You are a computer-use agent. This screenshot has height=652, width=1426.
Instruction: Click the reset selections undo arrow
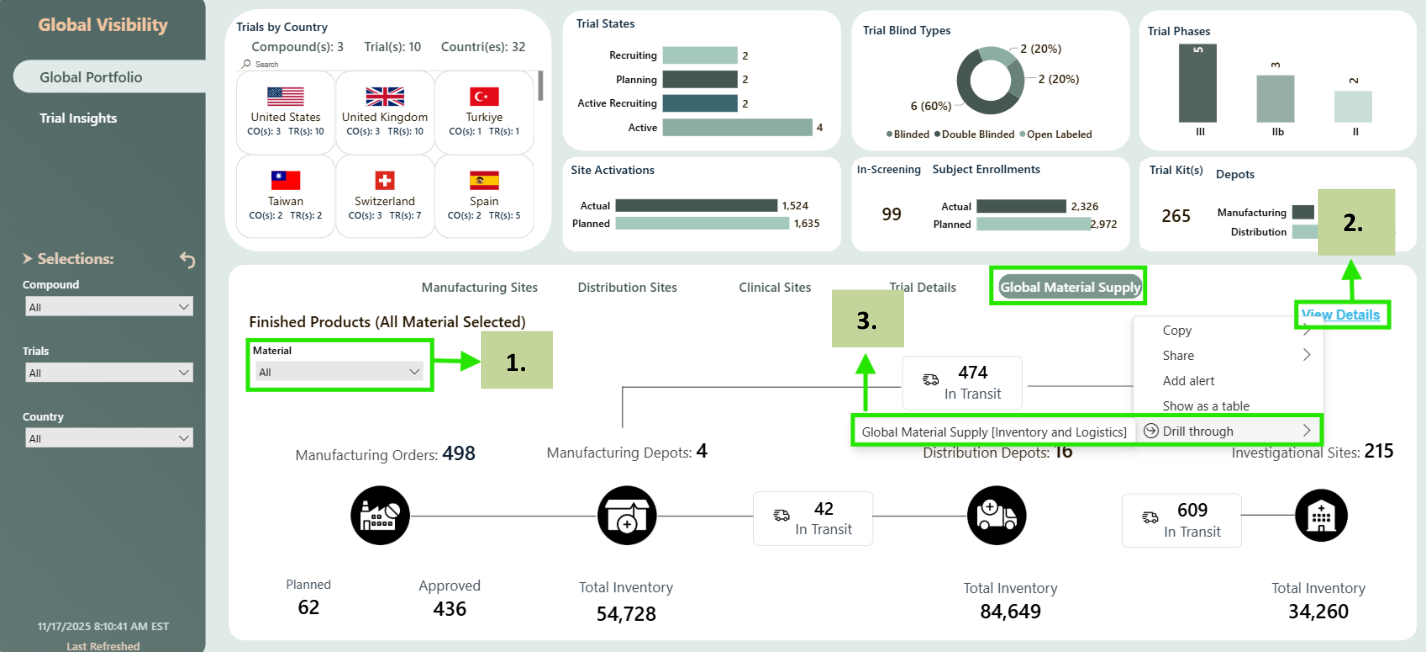pos(187,260)
